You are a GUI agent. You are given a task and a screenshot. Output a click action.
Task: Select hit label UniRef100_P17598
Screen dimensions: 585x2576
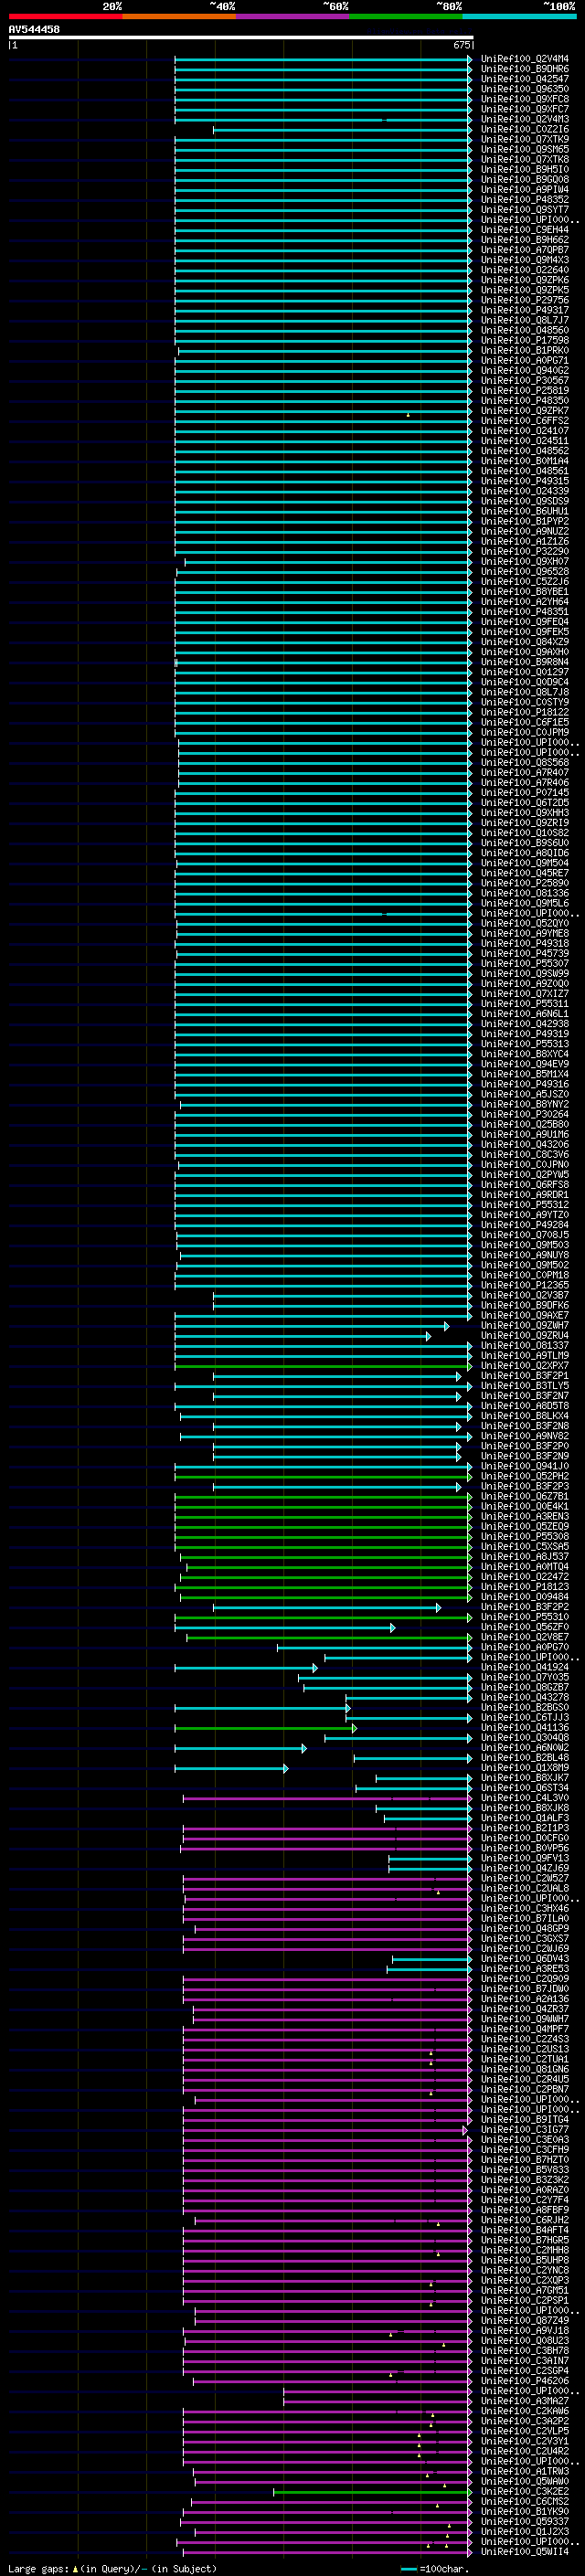coord(525,340)
